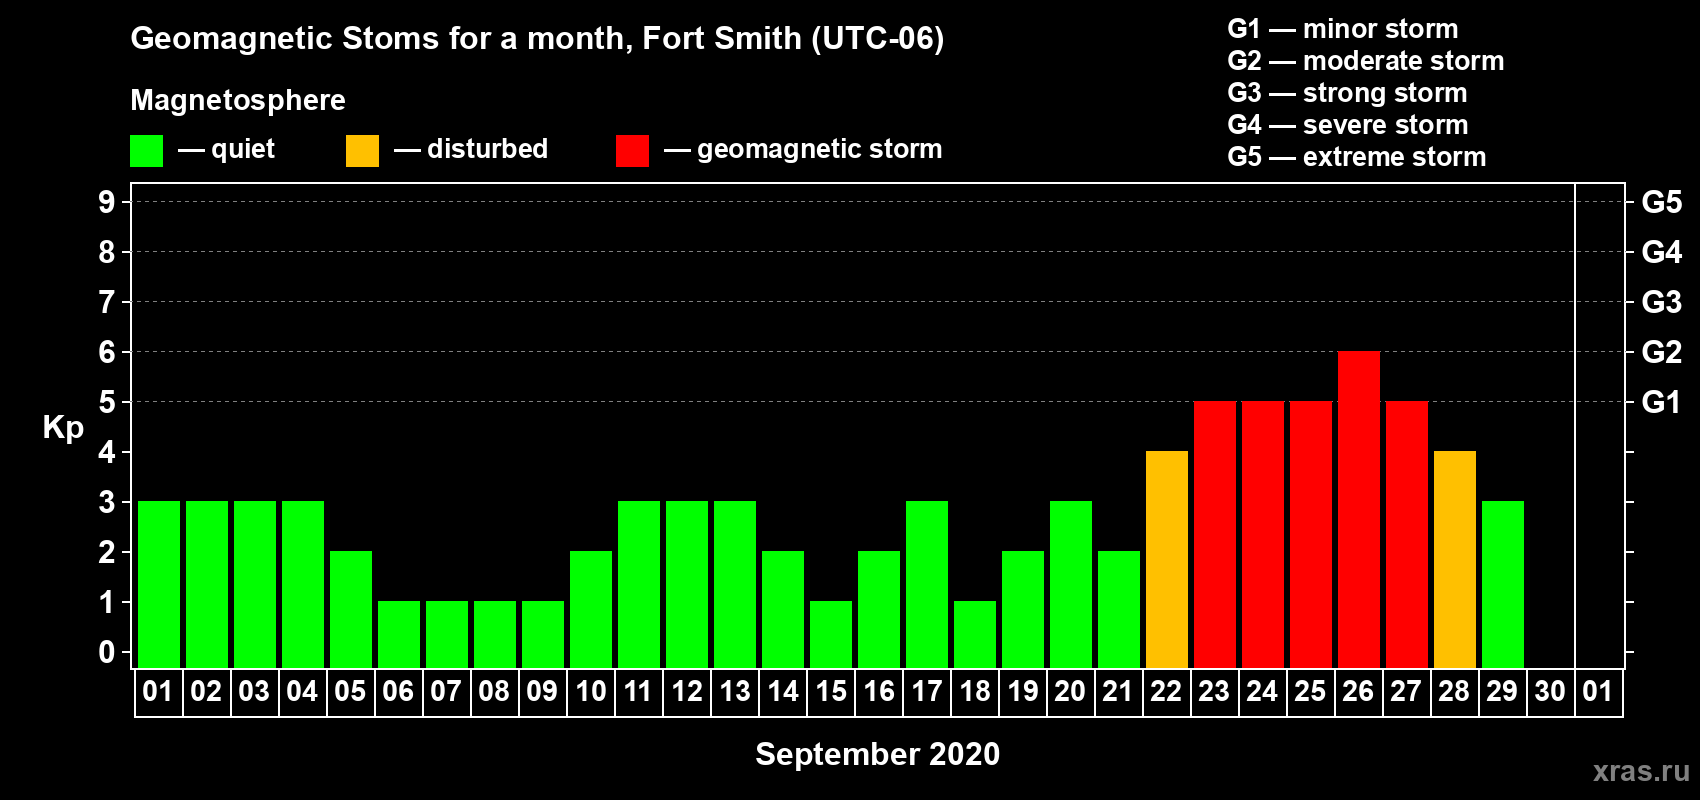Click the red bar for day 26

click(1359, 509)
